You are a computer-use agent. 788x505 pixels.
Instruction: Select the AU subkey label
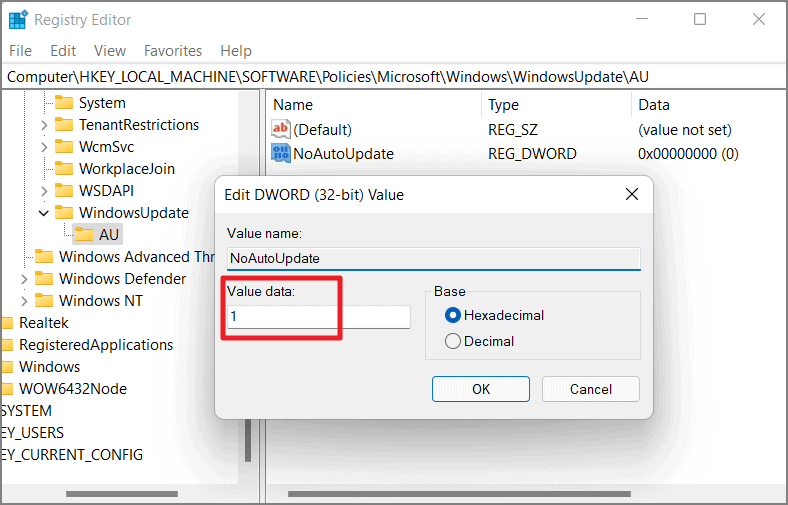(x=109, y=235)
